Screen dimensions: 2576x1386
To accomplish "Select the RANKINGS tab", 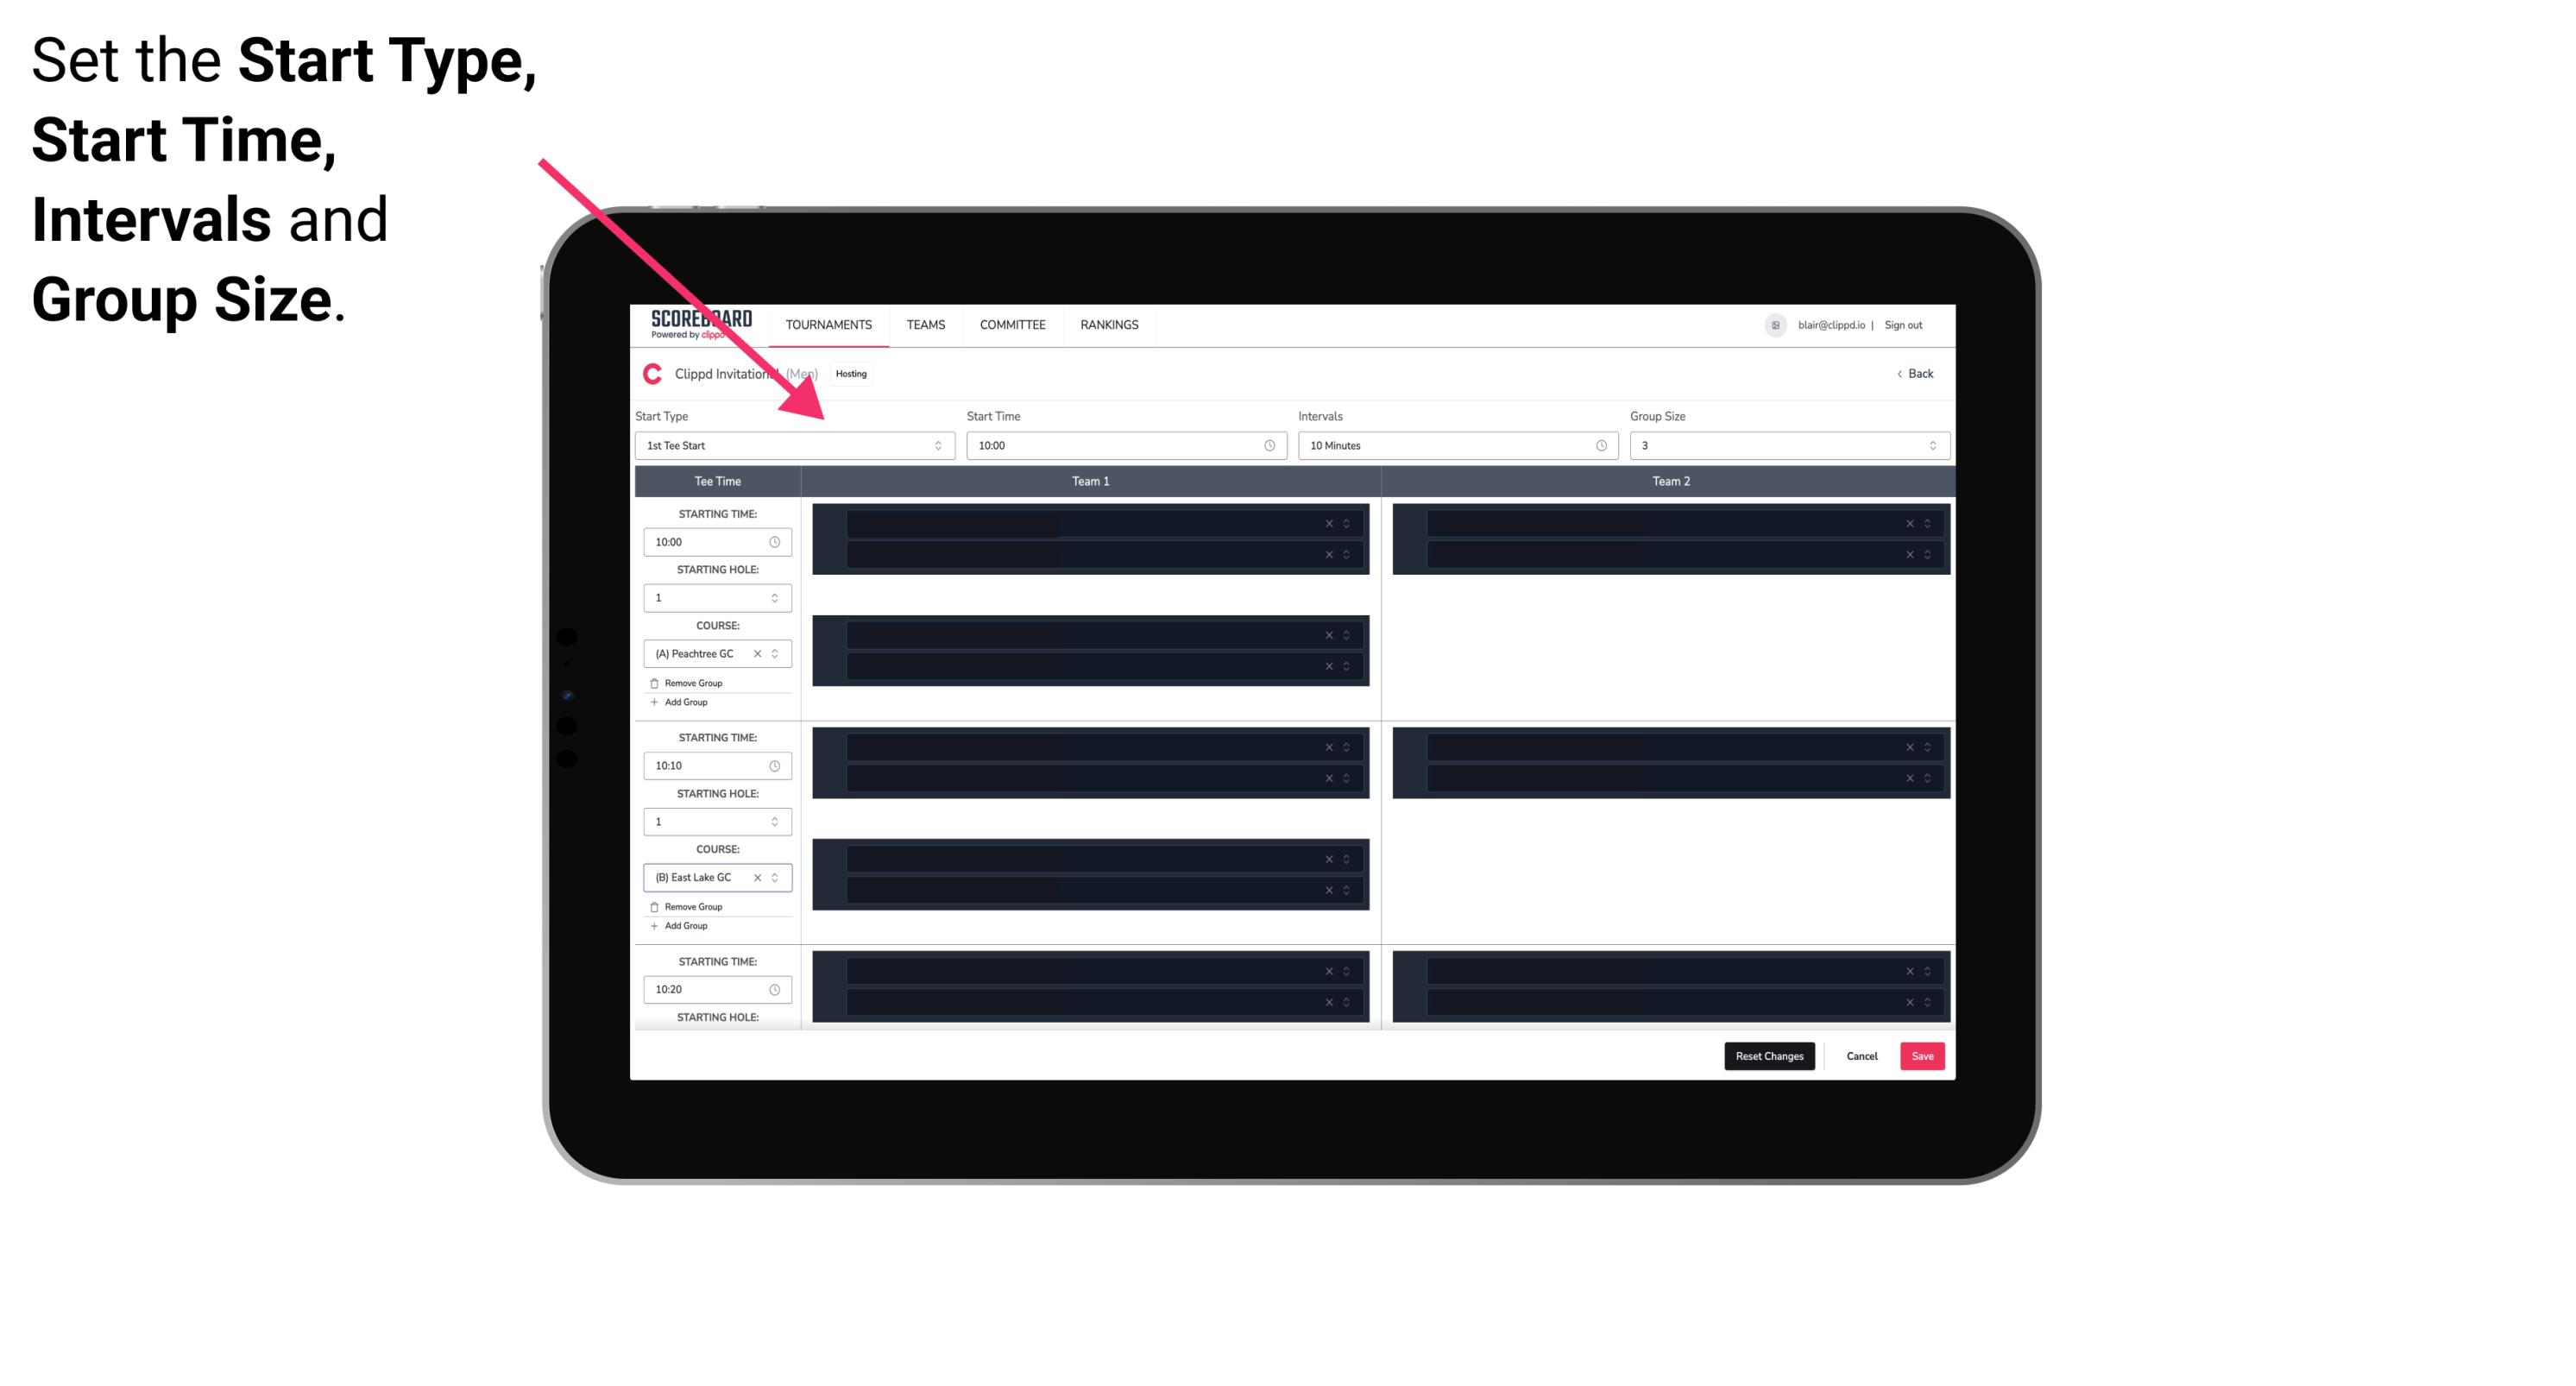I will click(x=1111, y=324).
